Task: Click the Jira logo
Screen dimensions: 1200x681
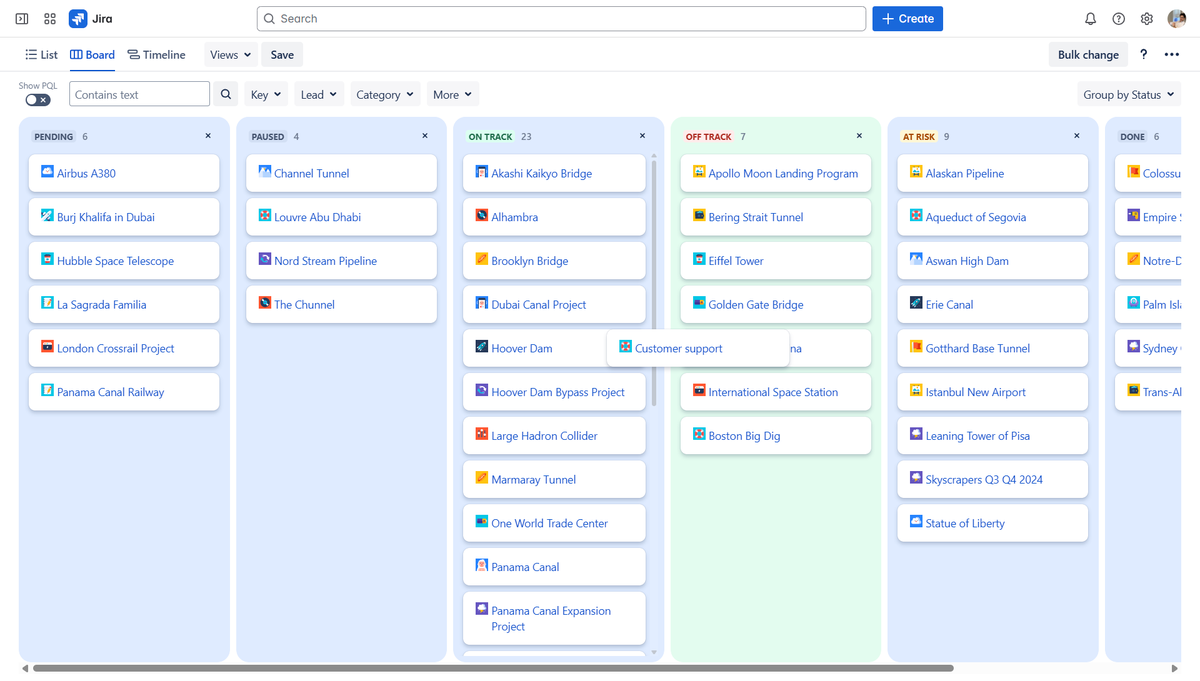Action: coord(91,19)
